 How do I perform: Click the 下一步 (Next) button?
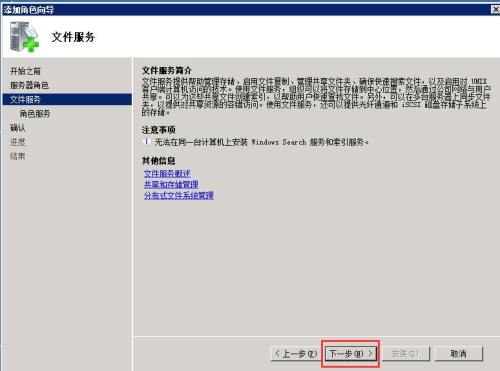click(351, 354)
